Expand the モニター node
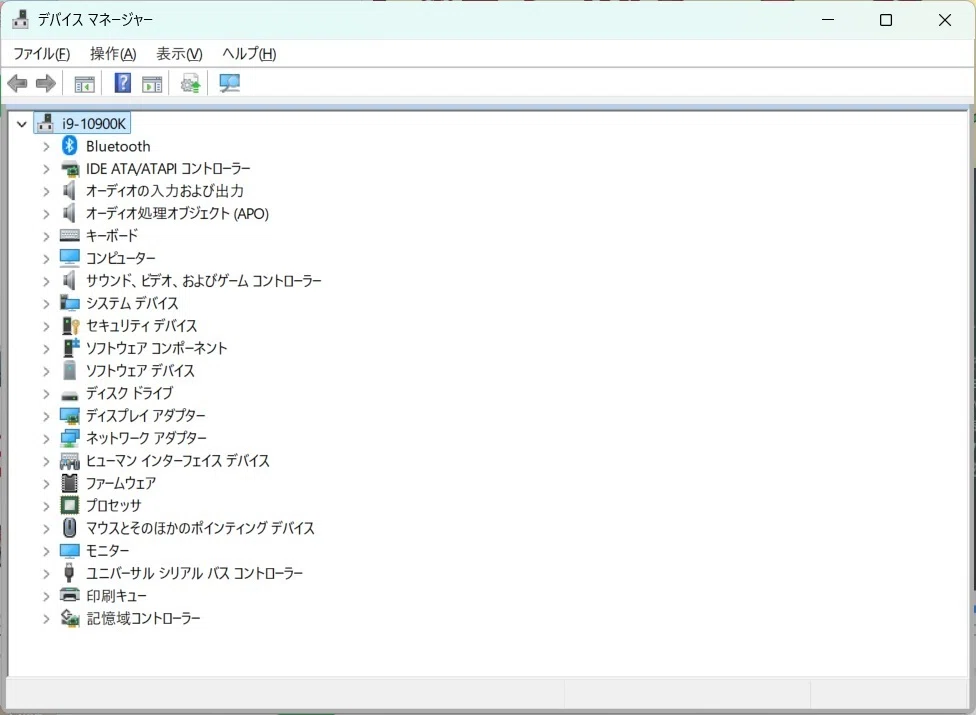The width and height of the screenshot is (976, 715). (x=46, y=551)
